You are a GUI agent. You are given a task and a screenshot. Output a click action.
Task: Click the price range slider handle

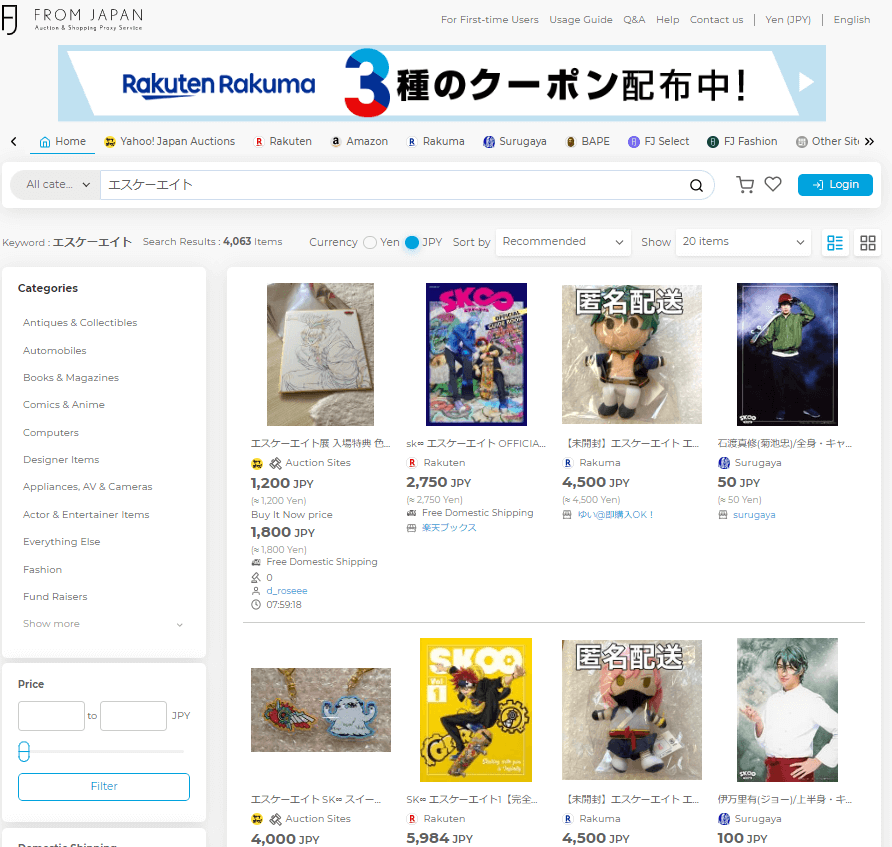[x=24, y=751]
